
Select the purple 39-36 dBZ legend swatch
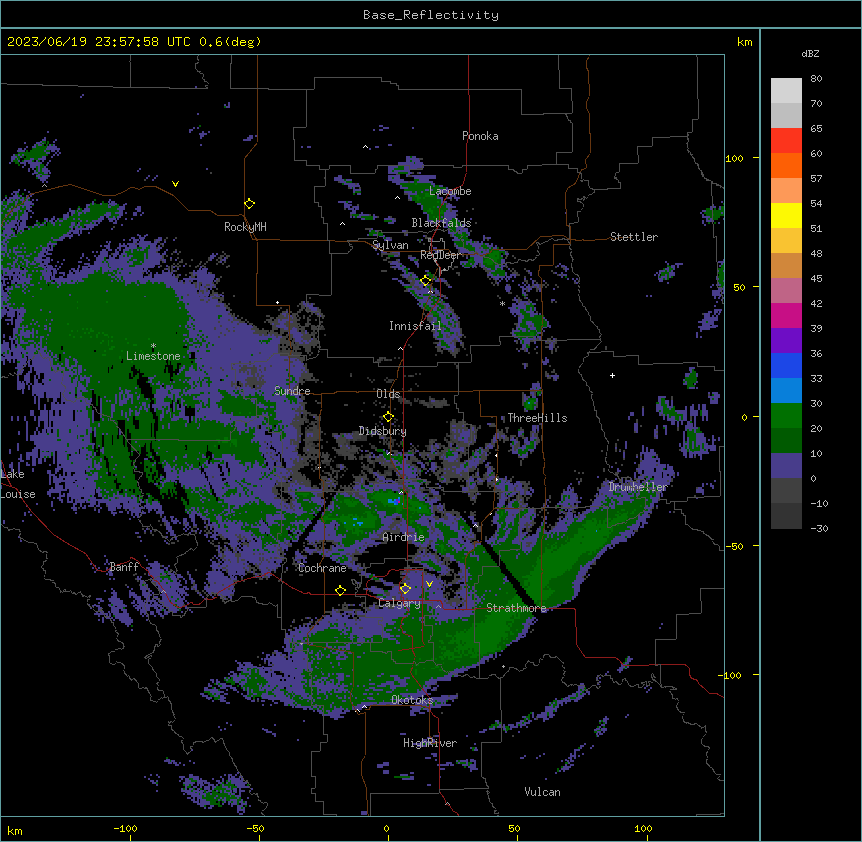pos(786,341)
